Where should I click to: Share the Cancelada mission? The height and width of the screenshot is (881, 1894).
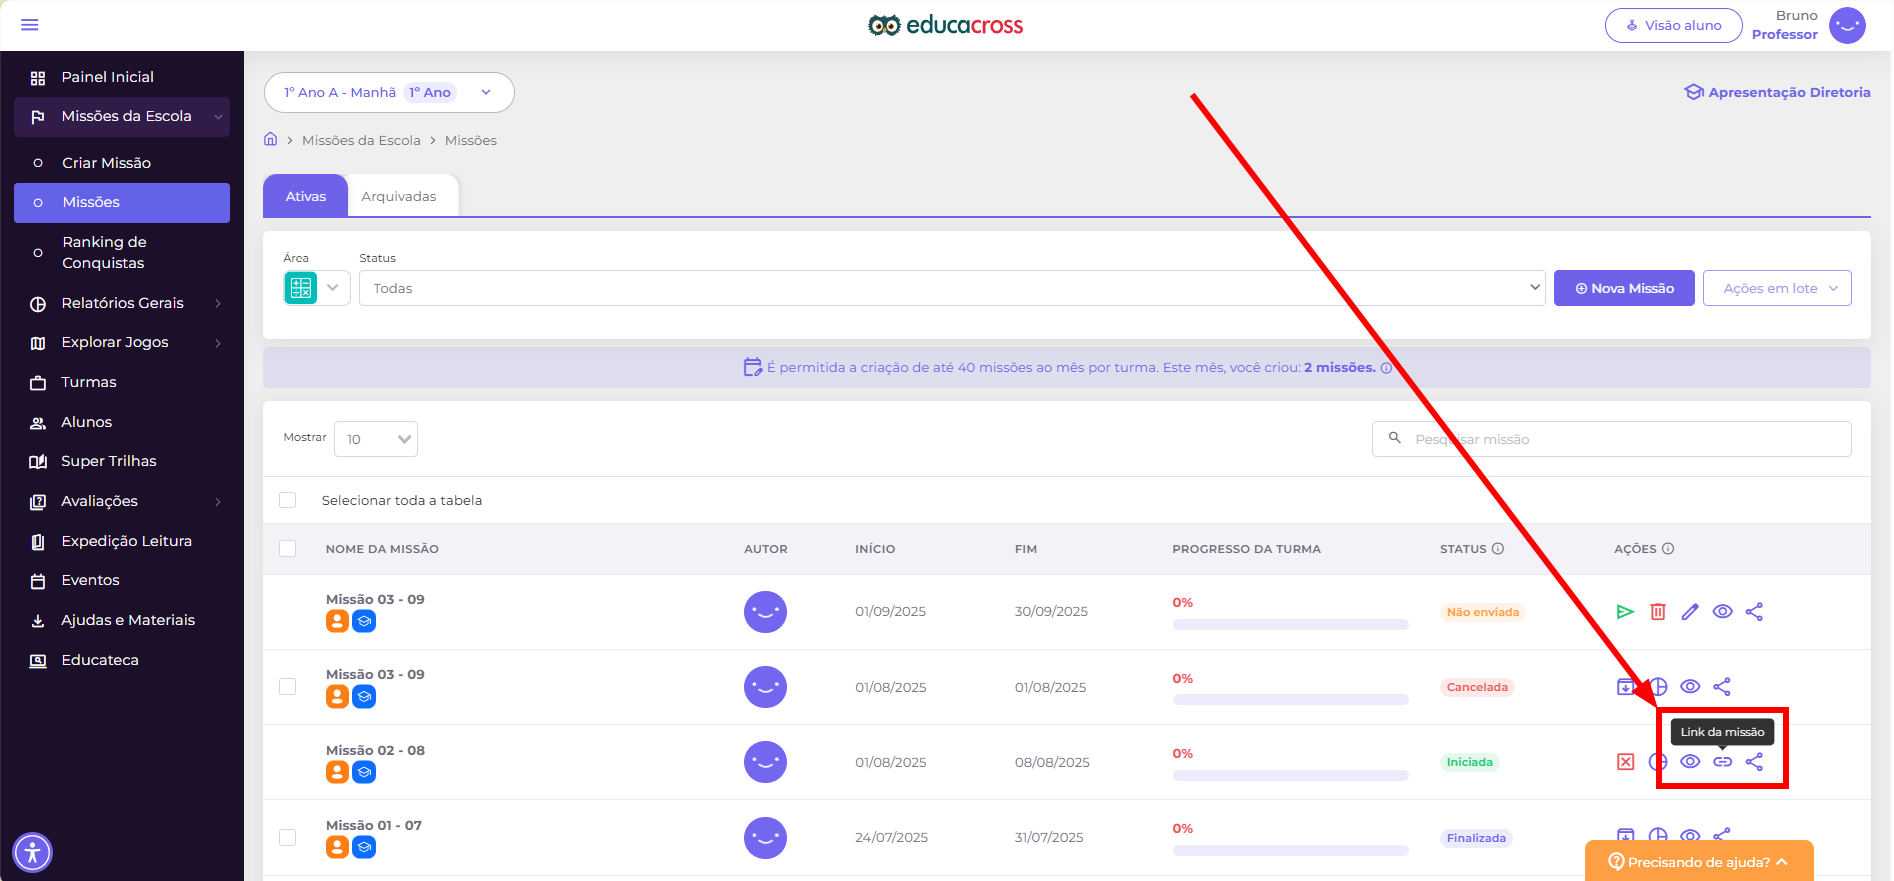click(1722, 687)
